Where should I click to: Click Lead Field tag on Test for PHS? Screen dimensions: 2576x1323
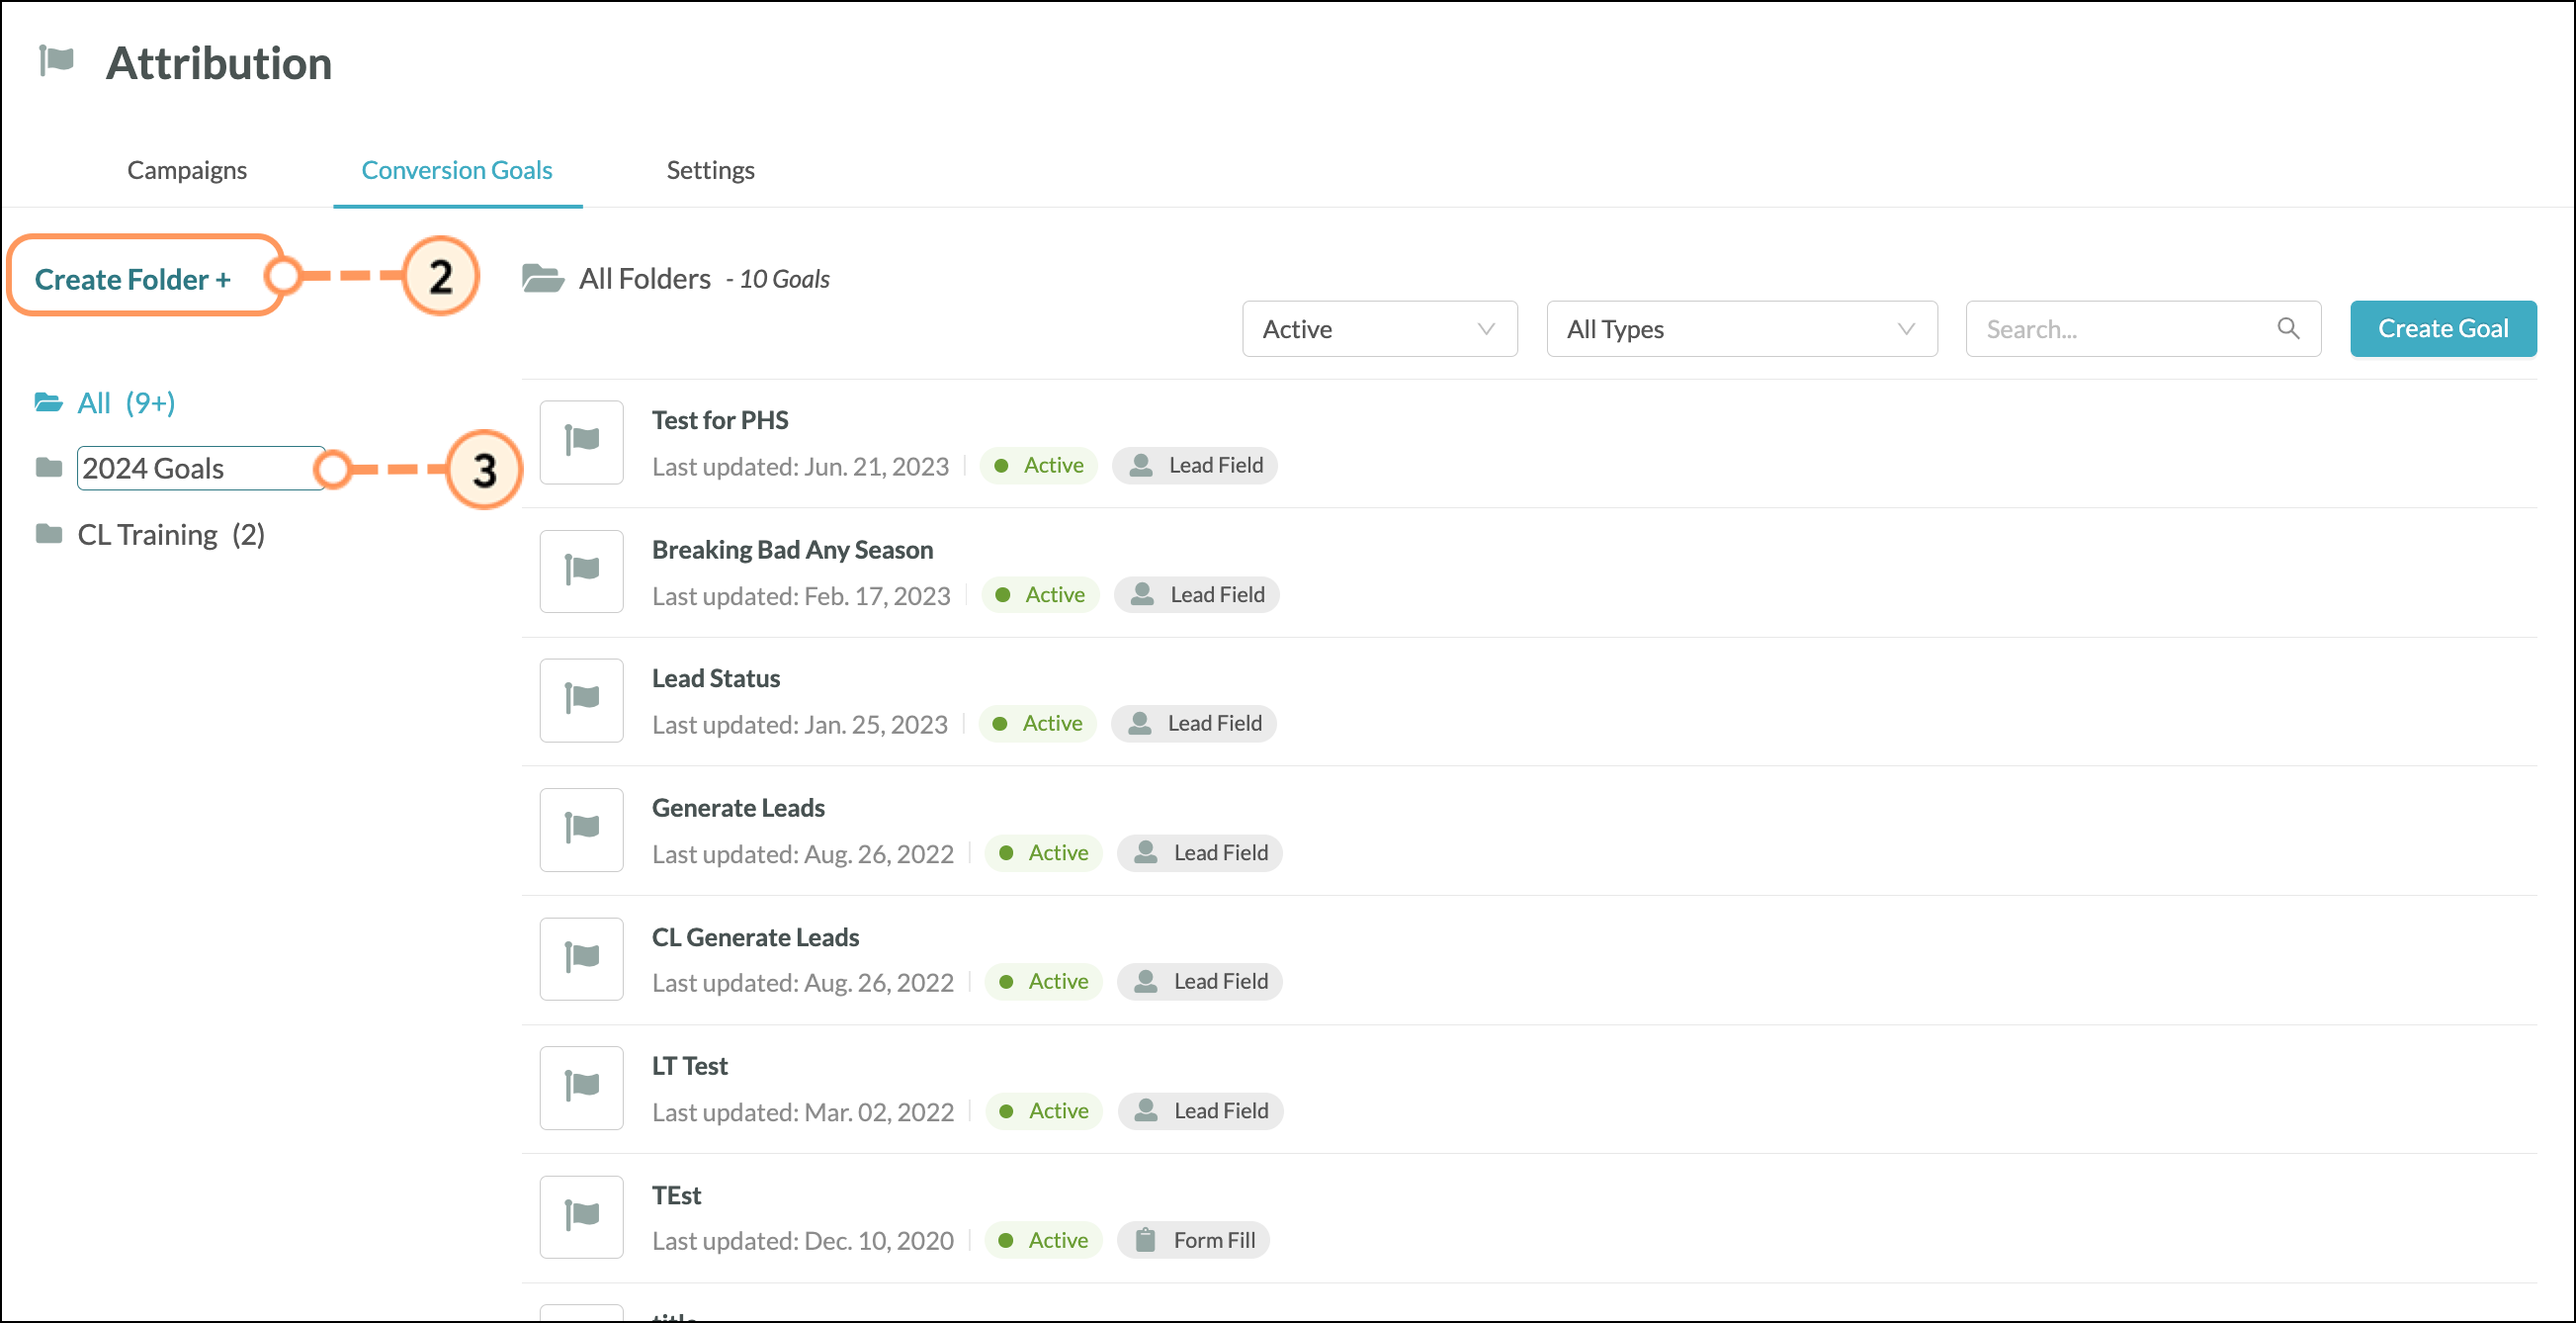(1194, 465)
